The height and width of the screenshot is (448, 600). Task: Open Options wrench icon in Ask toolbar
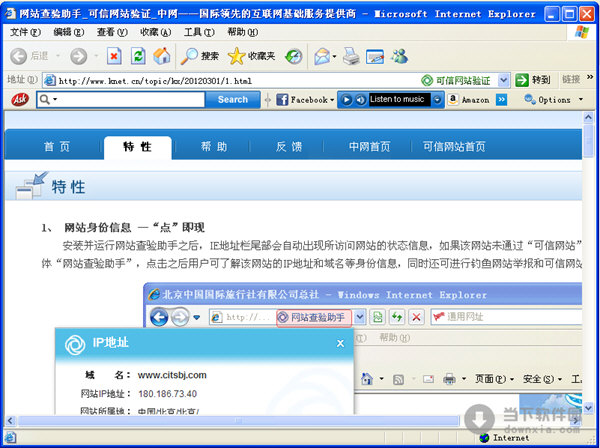pos(530,99)
